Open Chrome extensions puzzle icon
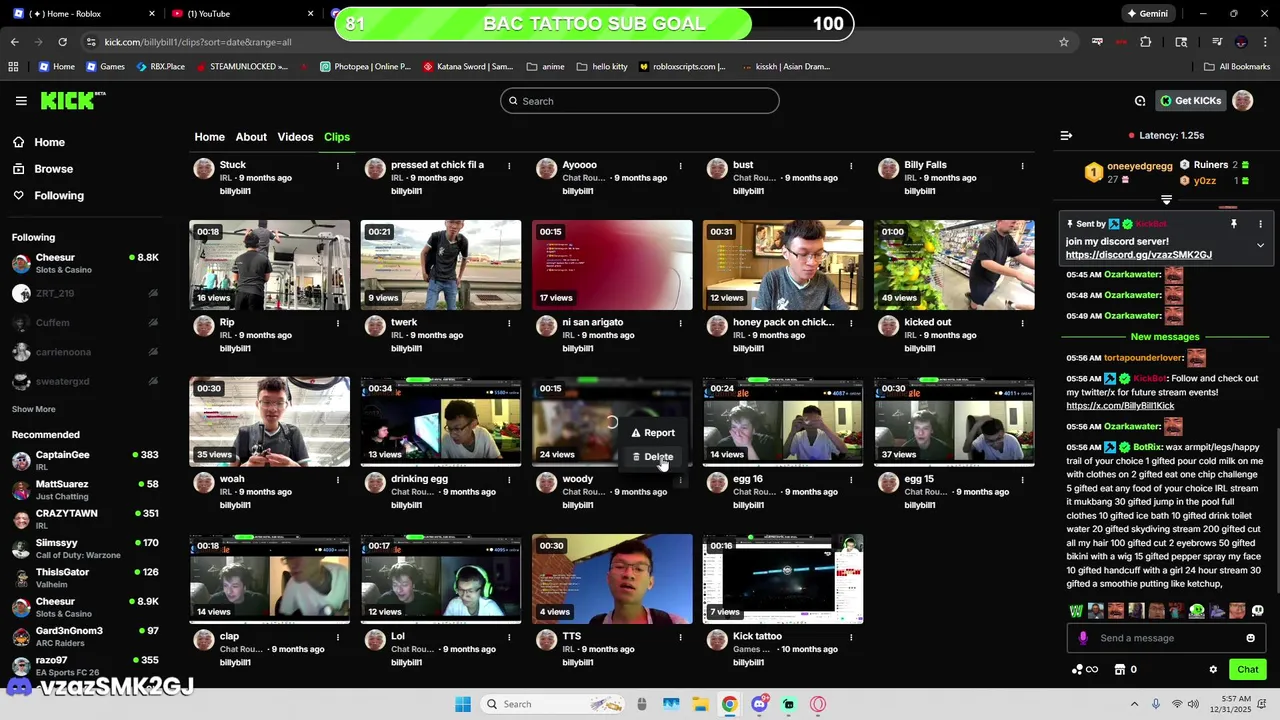This screenshot has width=1280, height=720. tap(1146, 42)
